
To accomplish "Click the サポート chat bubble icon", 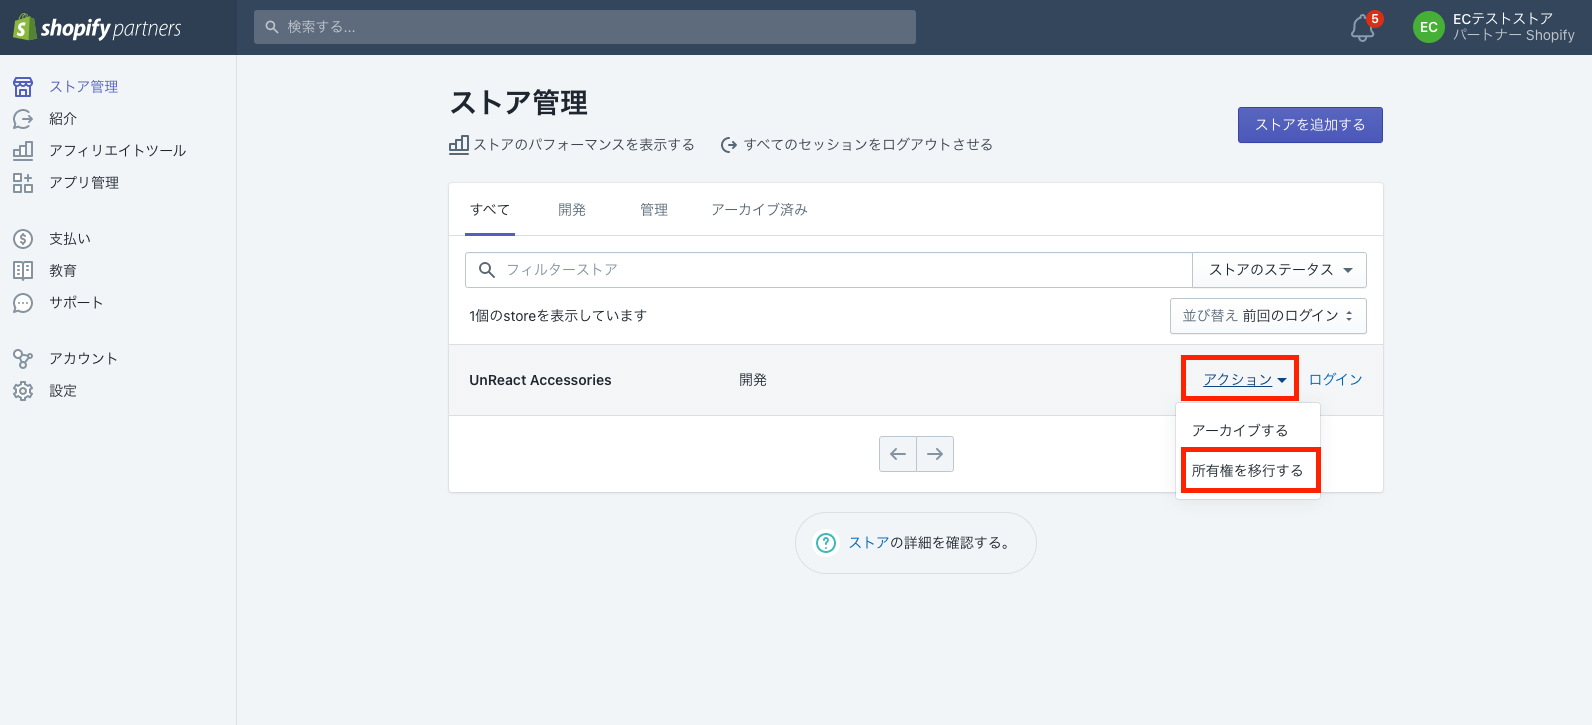I will click(23, 303).
